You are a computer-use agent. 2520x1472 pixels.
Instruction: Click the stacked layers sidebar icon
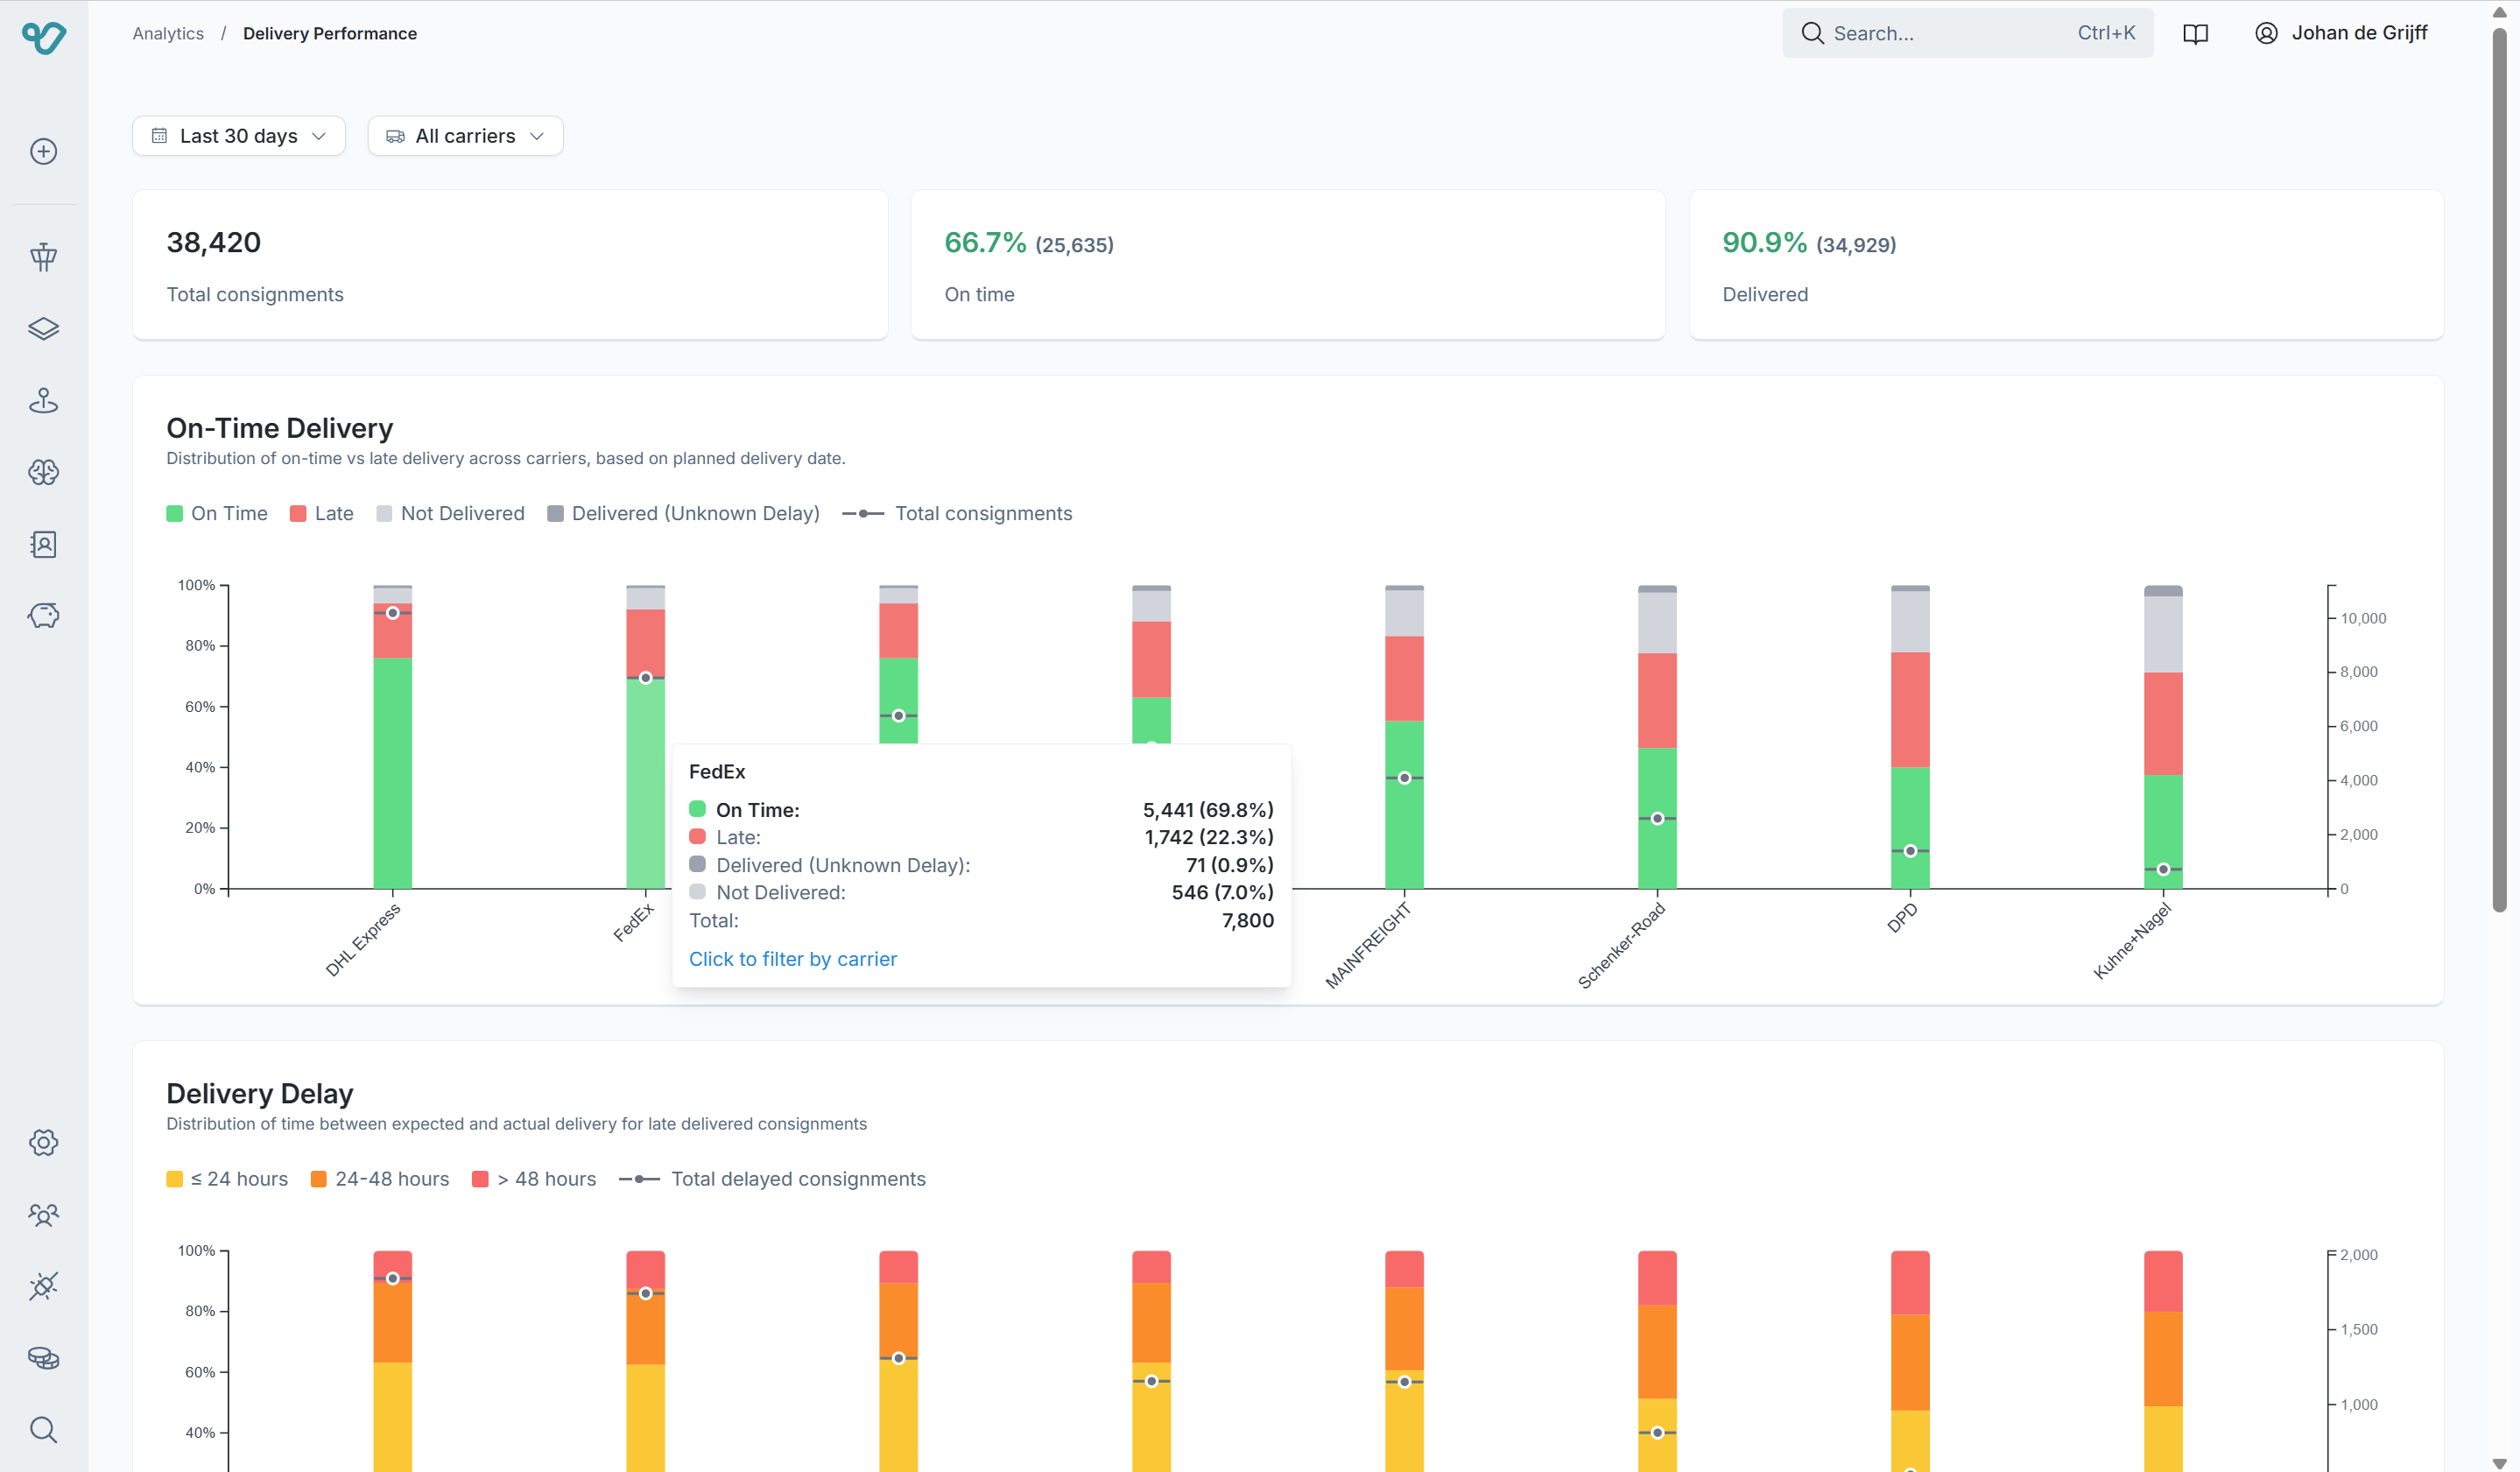tap(43, 329)
